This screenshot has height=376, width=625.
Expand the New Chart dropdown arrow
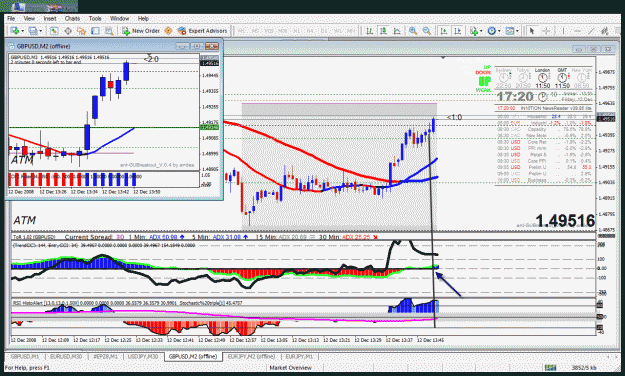pyautogui.click(x=22, y=31)
